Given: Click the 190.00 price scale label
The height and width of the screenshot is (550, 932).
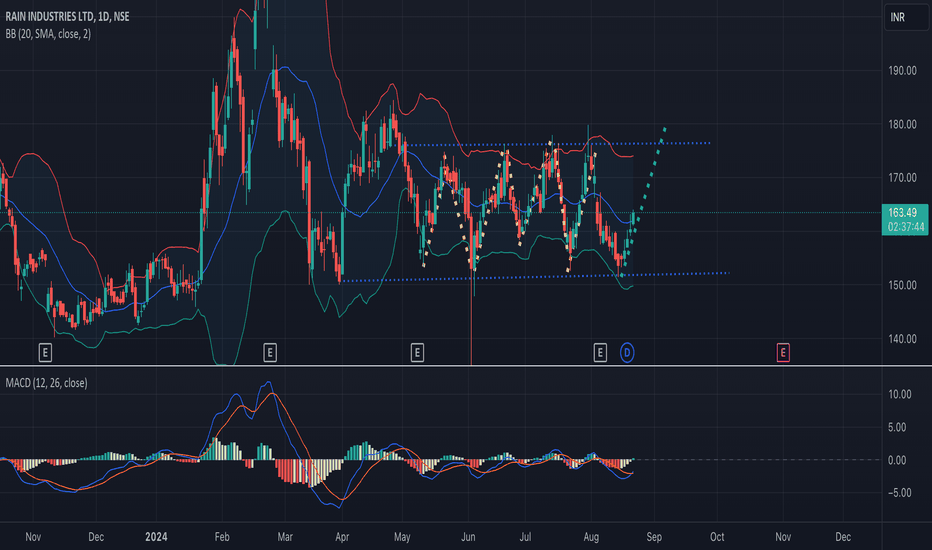Looking at the screenshot, I should tap(902, 71).
